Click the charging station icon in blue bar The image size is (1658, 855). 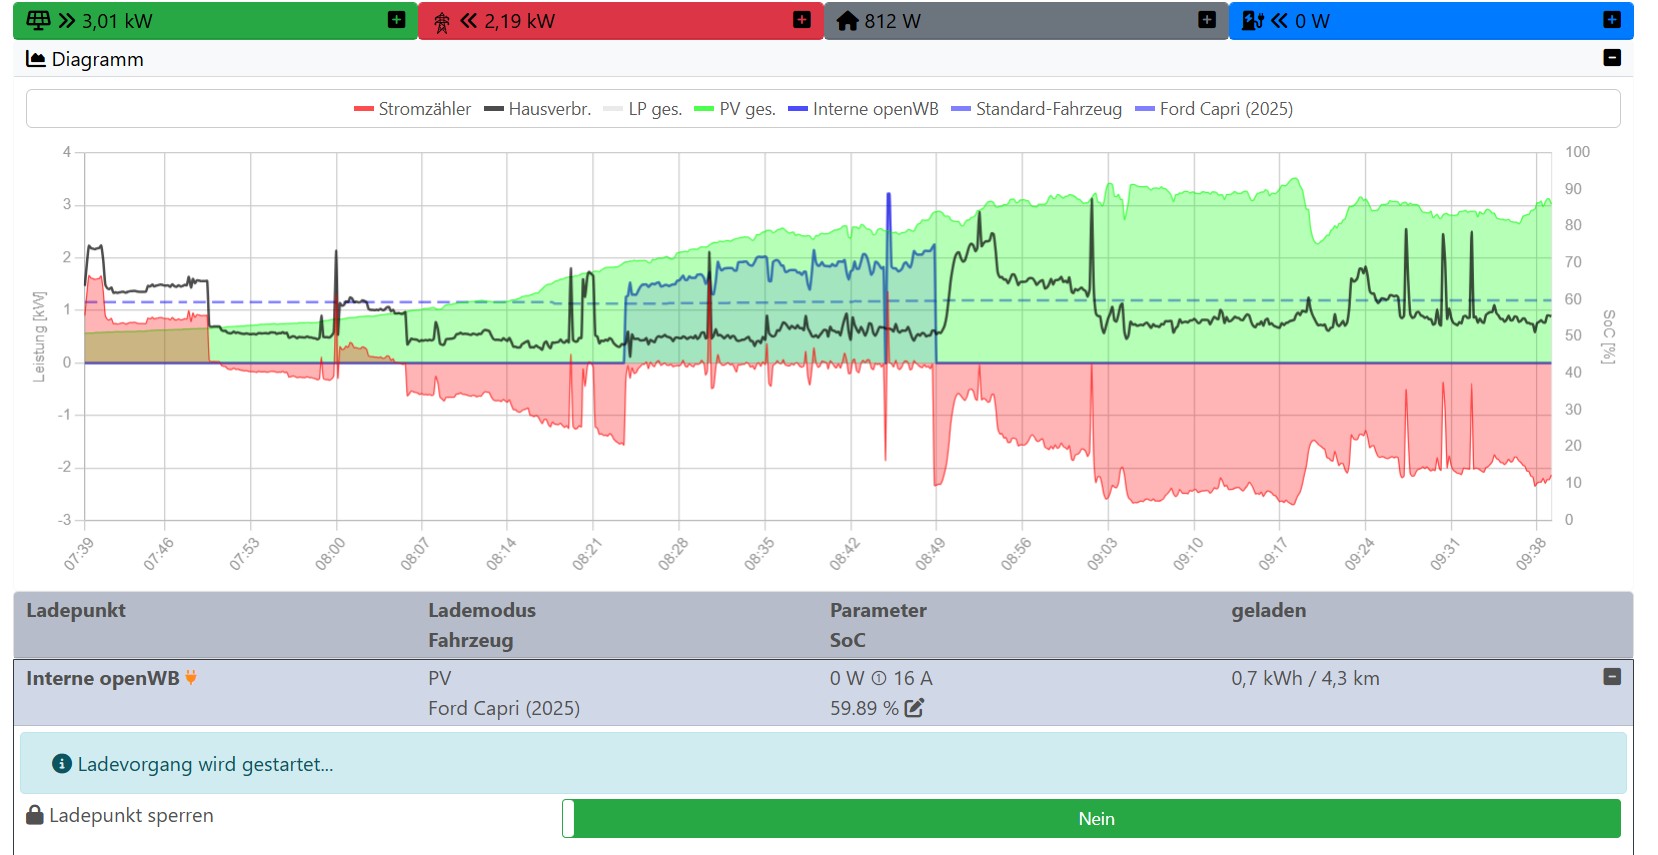coord(1252,21)
